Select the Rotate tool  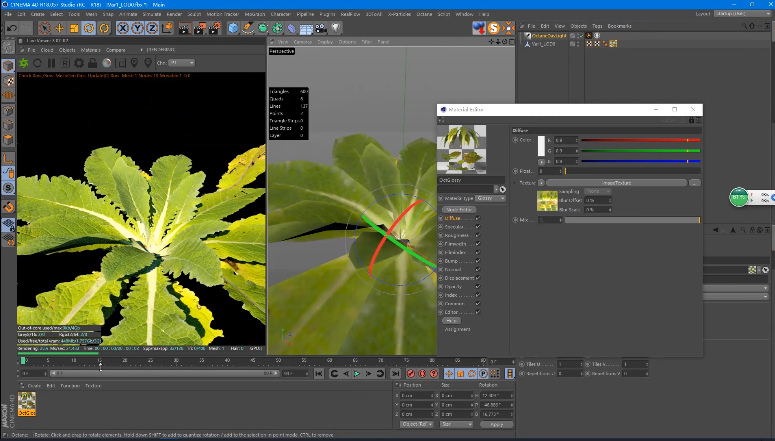click(x=89, y=28)
